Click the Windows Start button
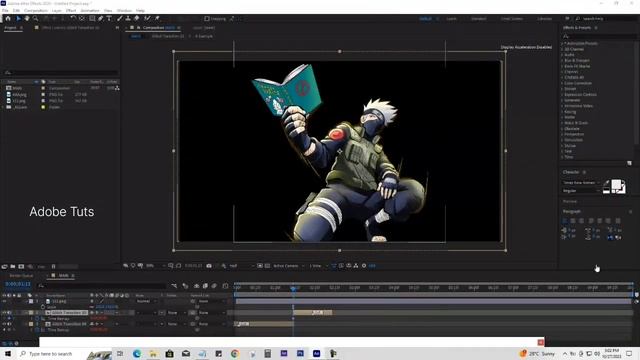 (x=8, y=353)
